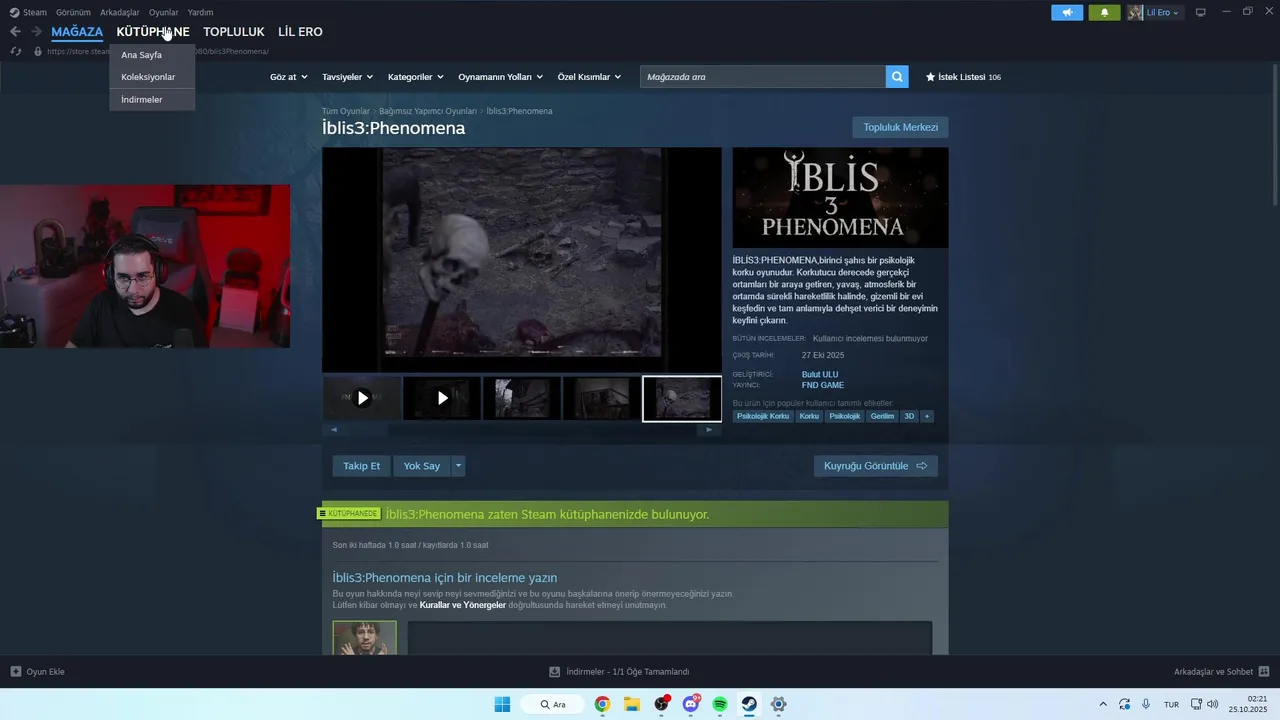The height and width of the screenshot is (720, 1280).
Task: Click the padlock icon beside the URL
Action: tap(38, 51)
